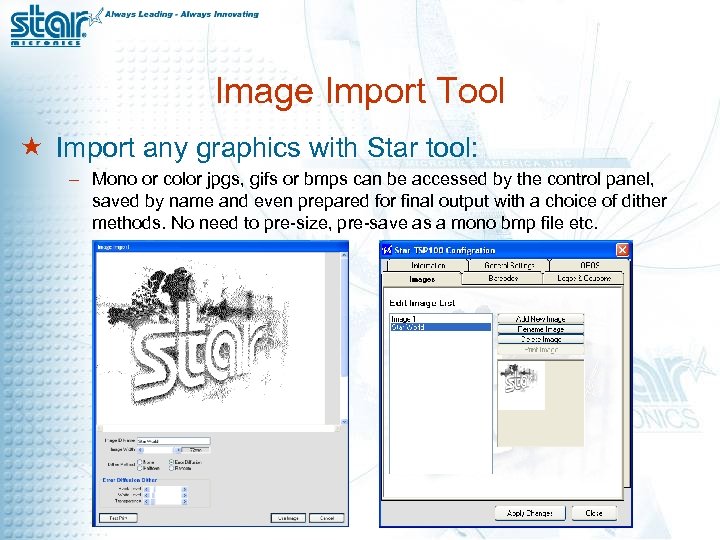Select Star World in the image list
720x540 pixels.
pyautogui.click(x=440, y=327)
